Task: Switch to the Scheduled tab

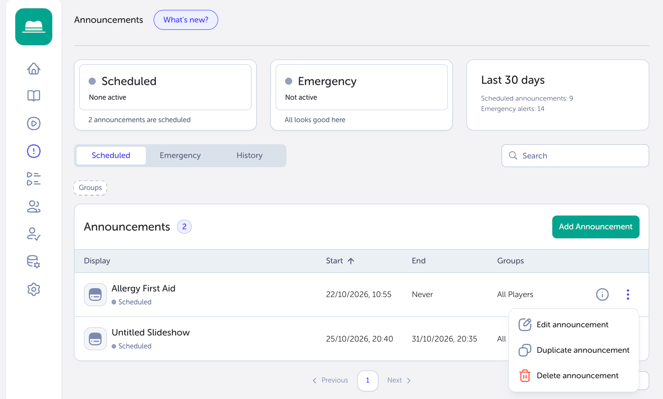Action: click(x=111, y=155)
